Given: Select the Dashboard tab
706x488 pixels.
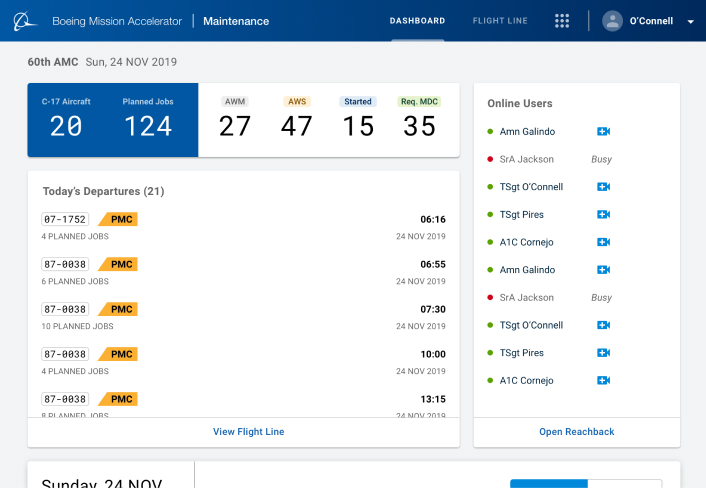Looking at the screenshot, I should tap(417, 21).
